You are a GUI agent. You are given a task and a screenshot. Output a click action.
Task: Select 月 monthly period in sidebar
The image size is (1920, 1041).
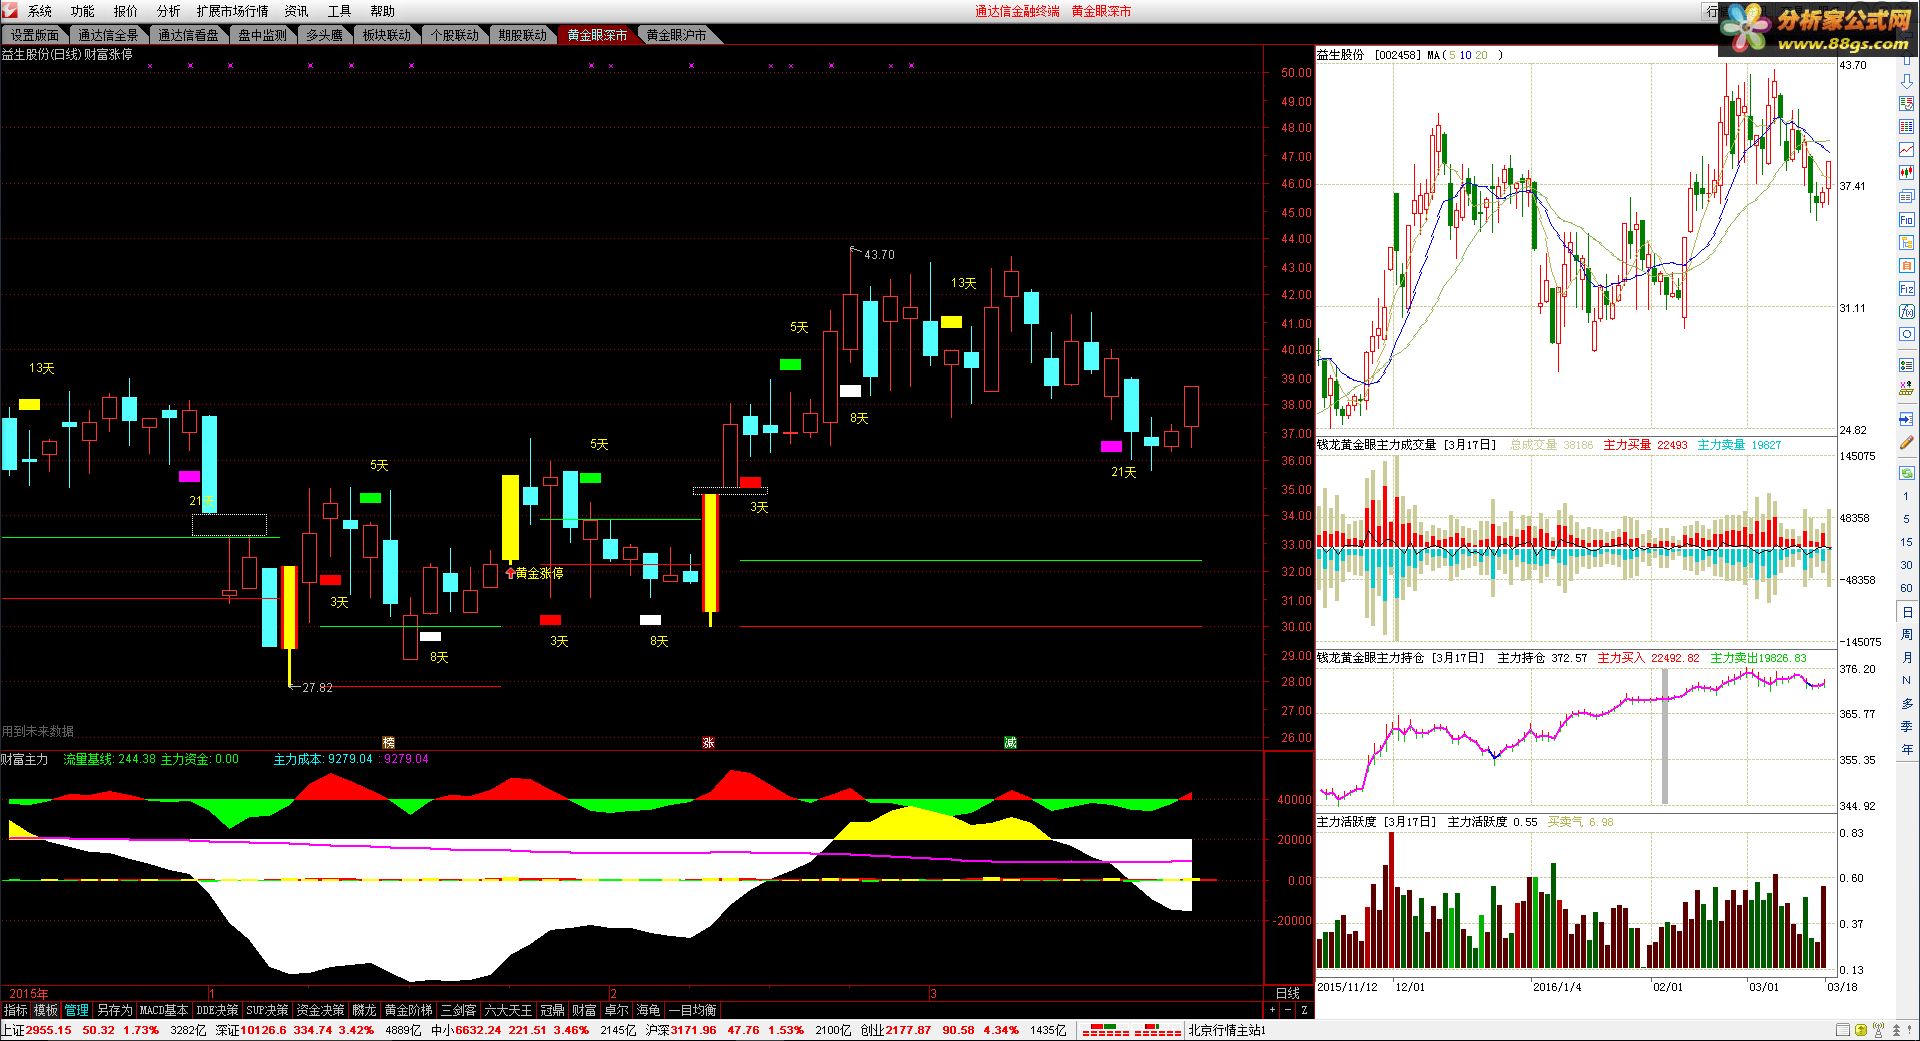[x=1906, y=658]
